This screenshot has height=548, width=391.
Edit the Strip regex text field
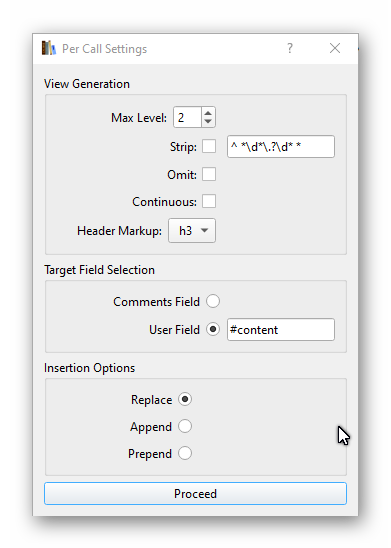[x=281, y=147]
